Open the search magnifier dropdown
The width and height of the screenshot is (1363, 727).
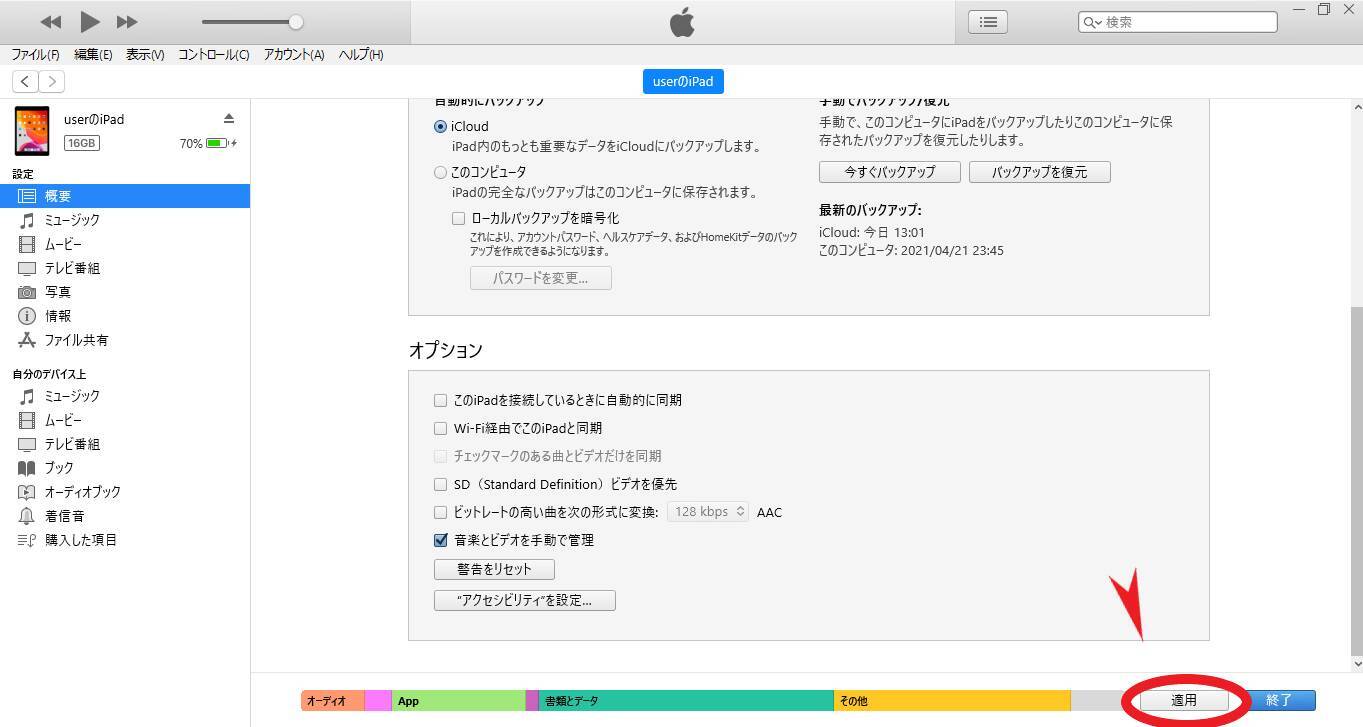tap(1092, 22)
